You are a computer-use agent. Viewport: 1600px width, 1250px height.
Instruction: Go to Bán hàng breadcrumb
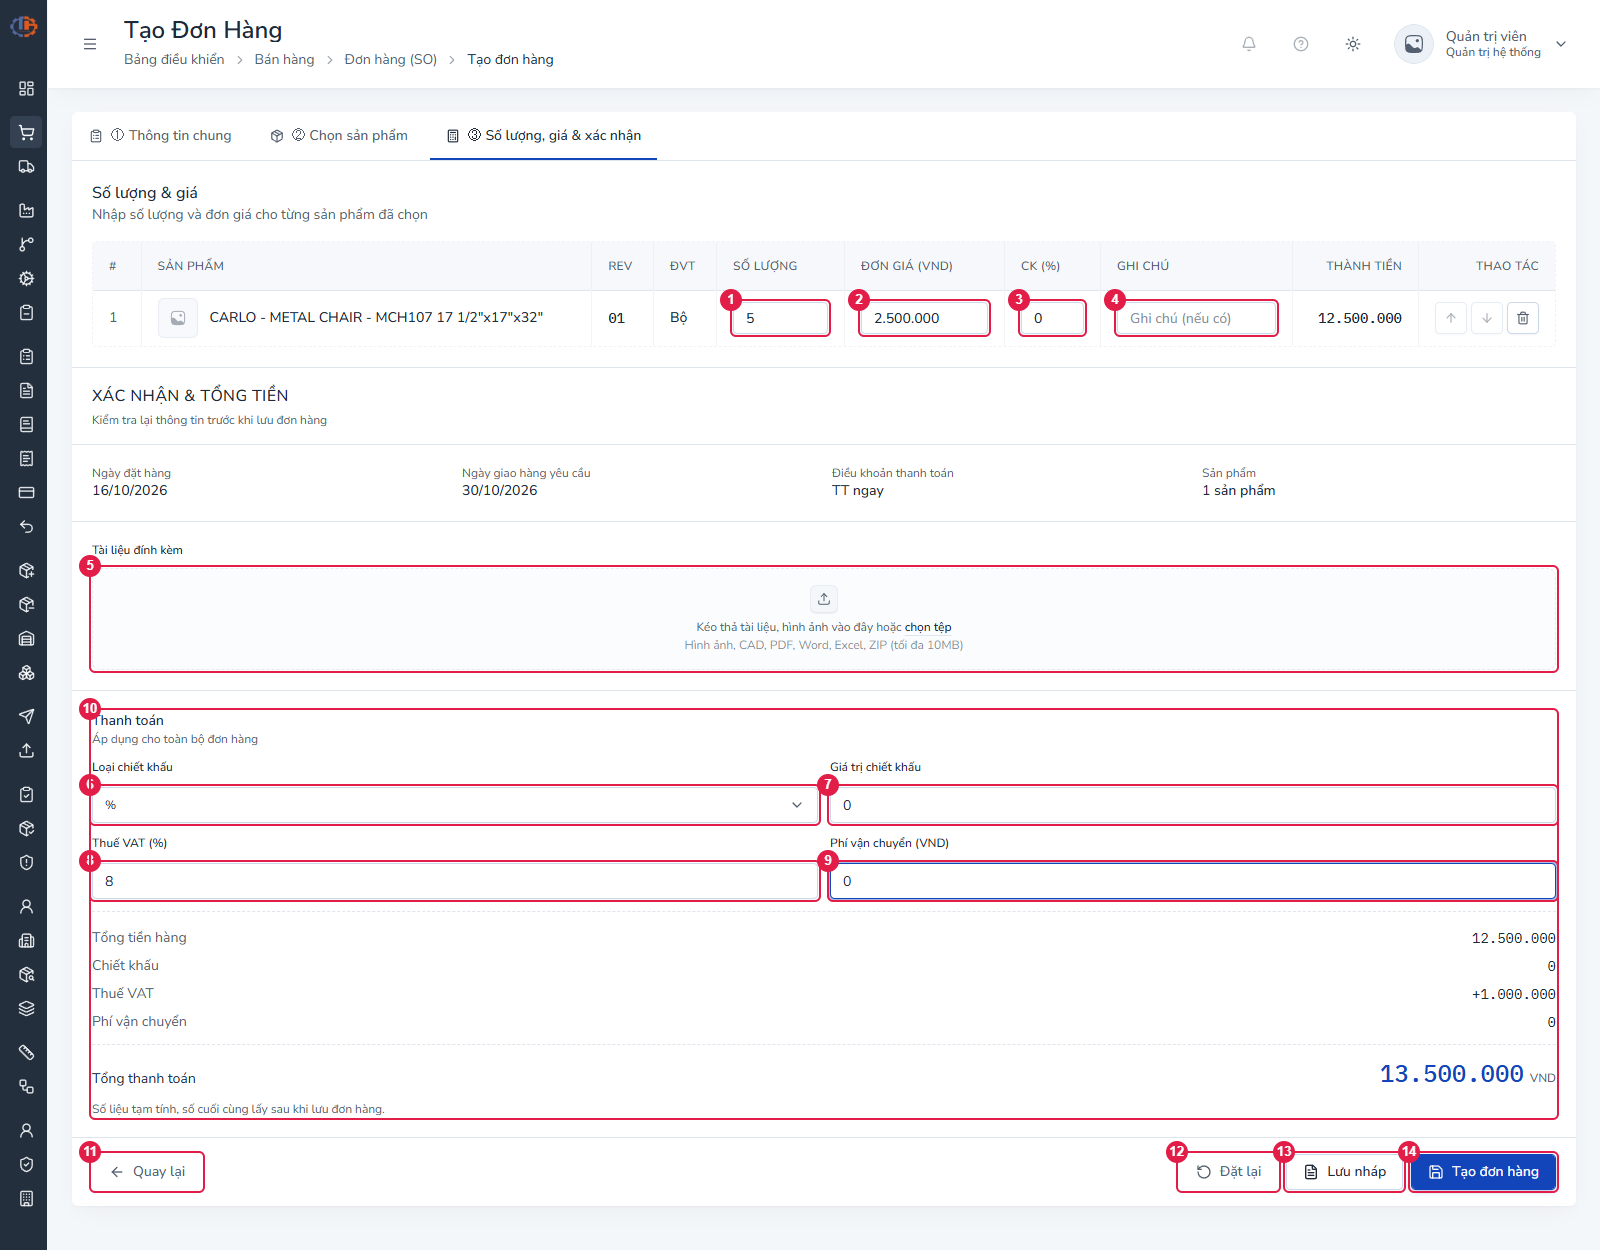pos(285,60)
